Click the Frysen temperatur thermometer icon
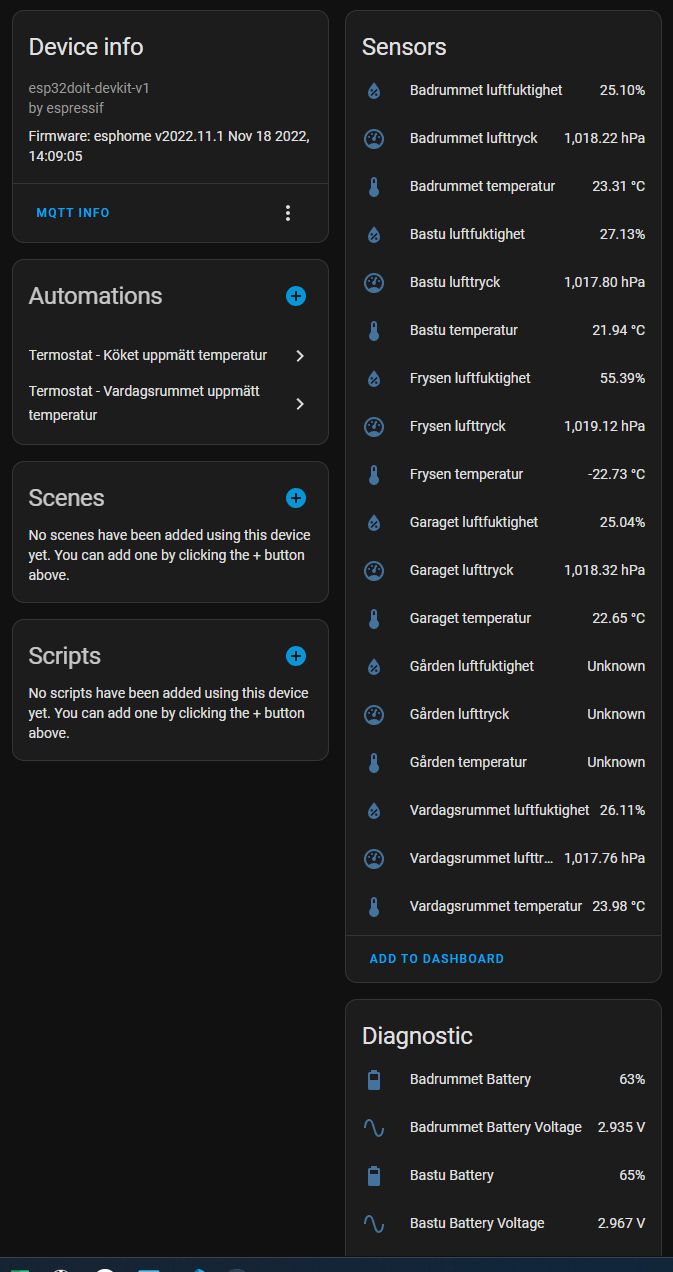 pyautogui.click(x=374, y=474)
